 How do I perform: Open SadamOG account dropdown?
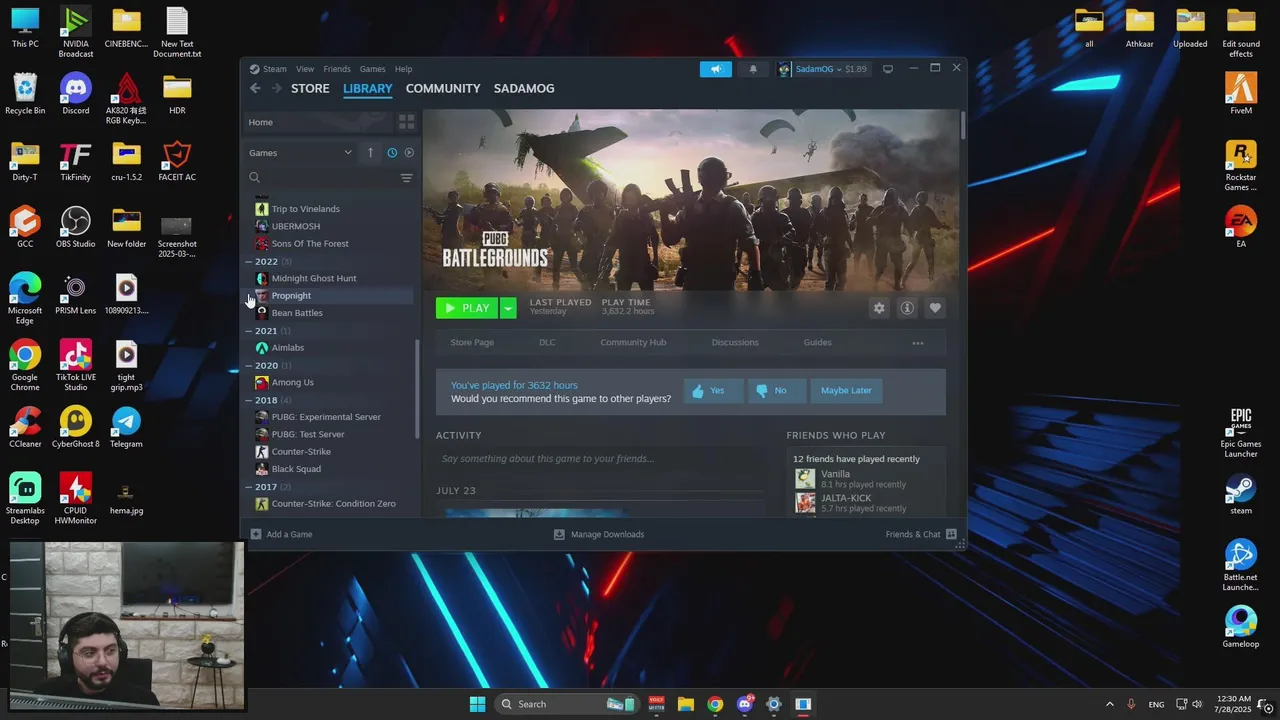click(823, 69)
